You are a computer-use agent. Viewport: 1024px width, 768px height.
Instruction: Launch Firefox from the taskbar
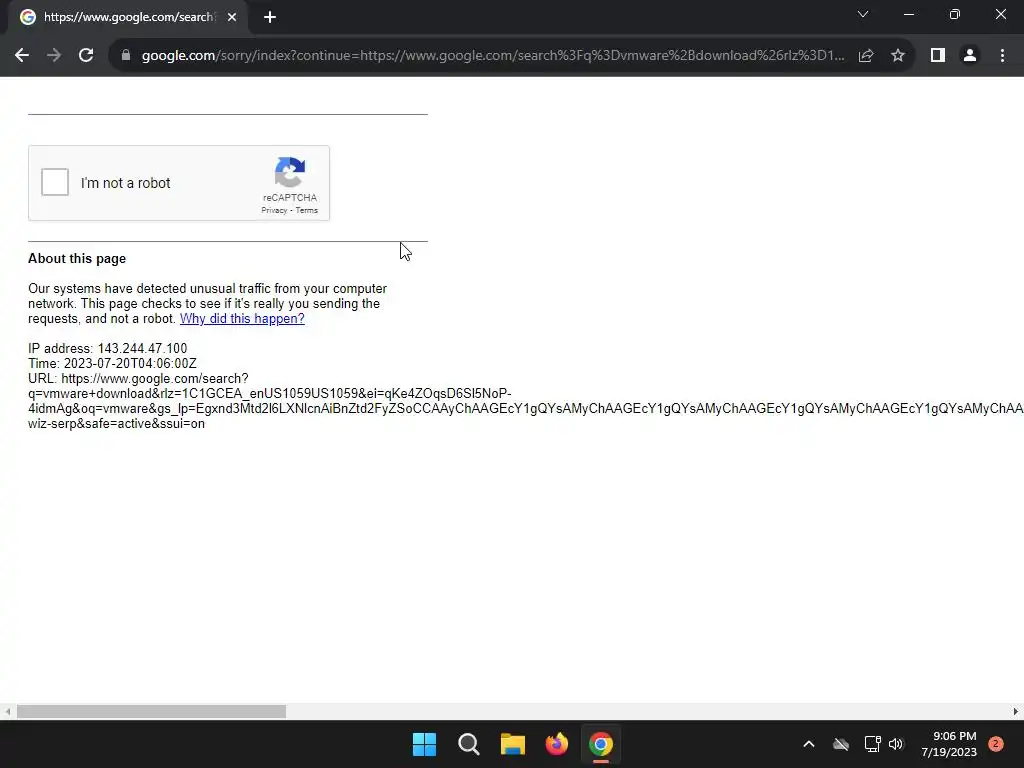point(557,744)
